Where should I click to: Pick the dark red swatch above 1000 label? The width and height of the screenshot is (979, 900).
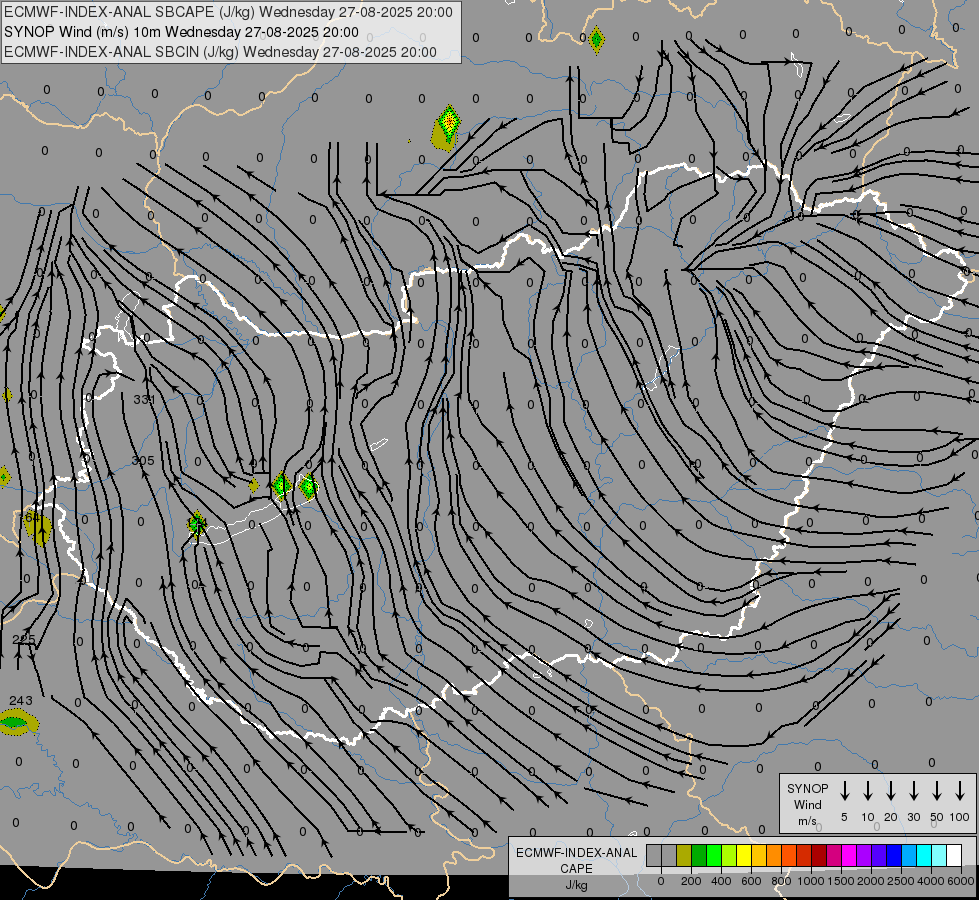[x=819, y=855]
